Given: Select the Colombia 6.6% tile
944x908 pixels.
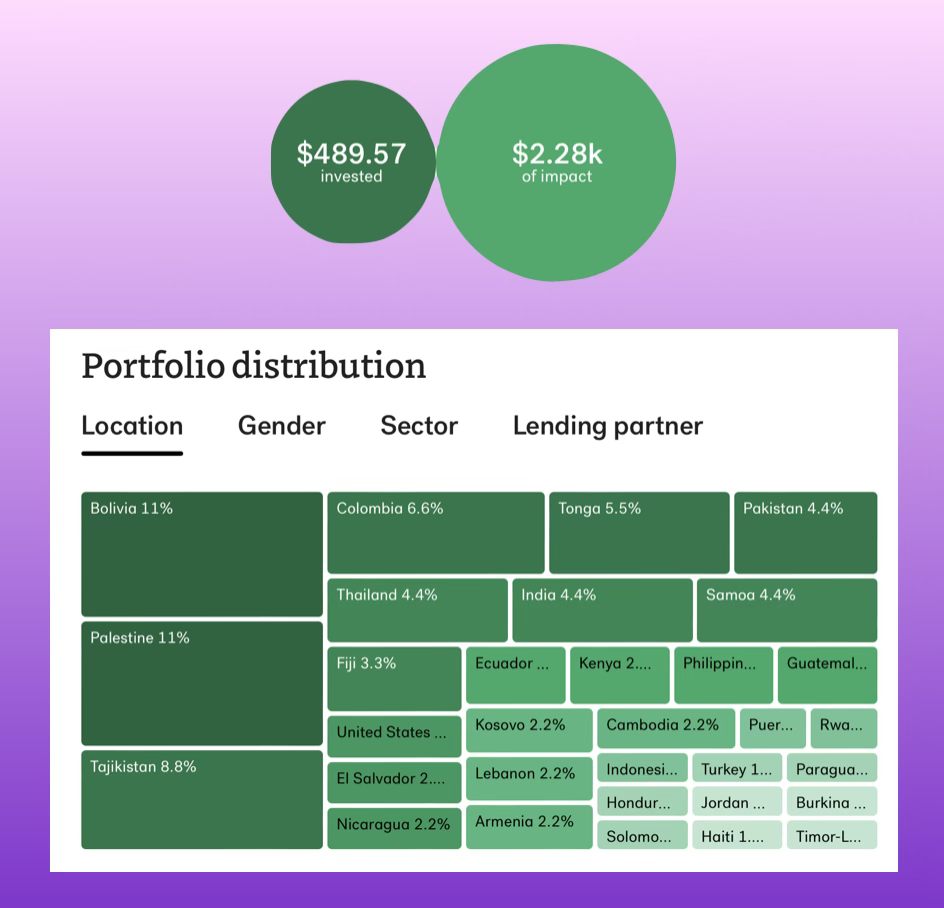Looking at the screenshot, I should [x=436, y=533].
